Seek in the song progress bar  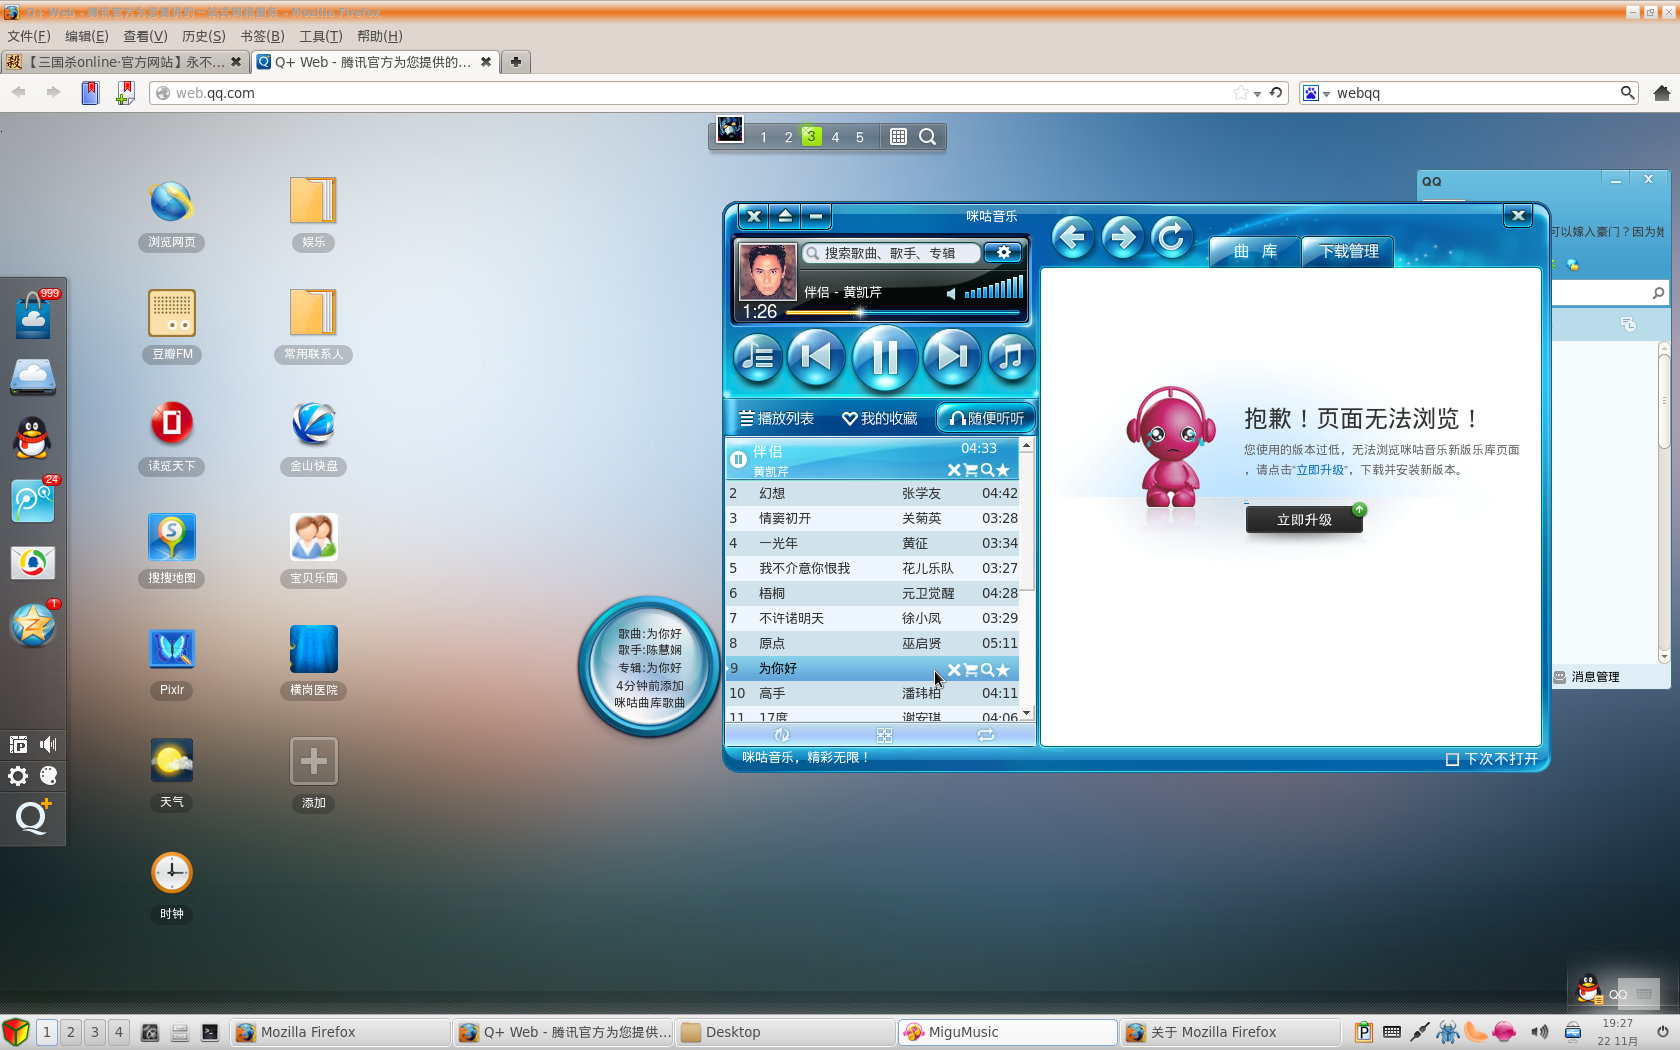pyautogui.click(x=903, y=313)
